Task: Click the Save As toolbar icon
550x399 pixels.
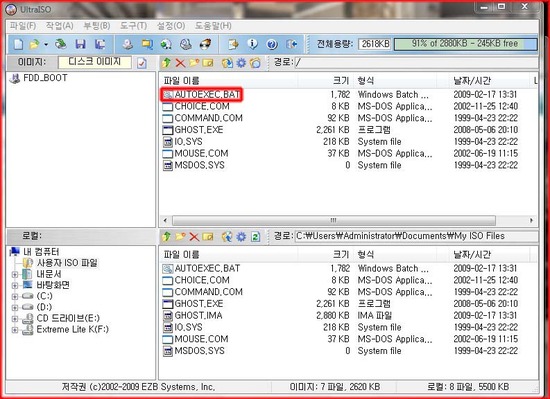Action: coord(100,44)
